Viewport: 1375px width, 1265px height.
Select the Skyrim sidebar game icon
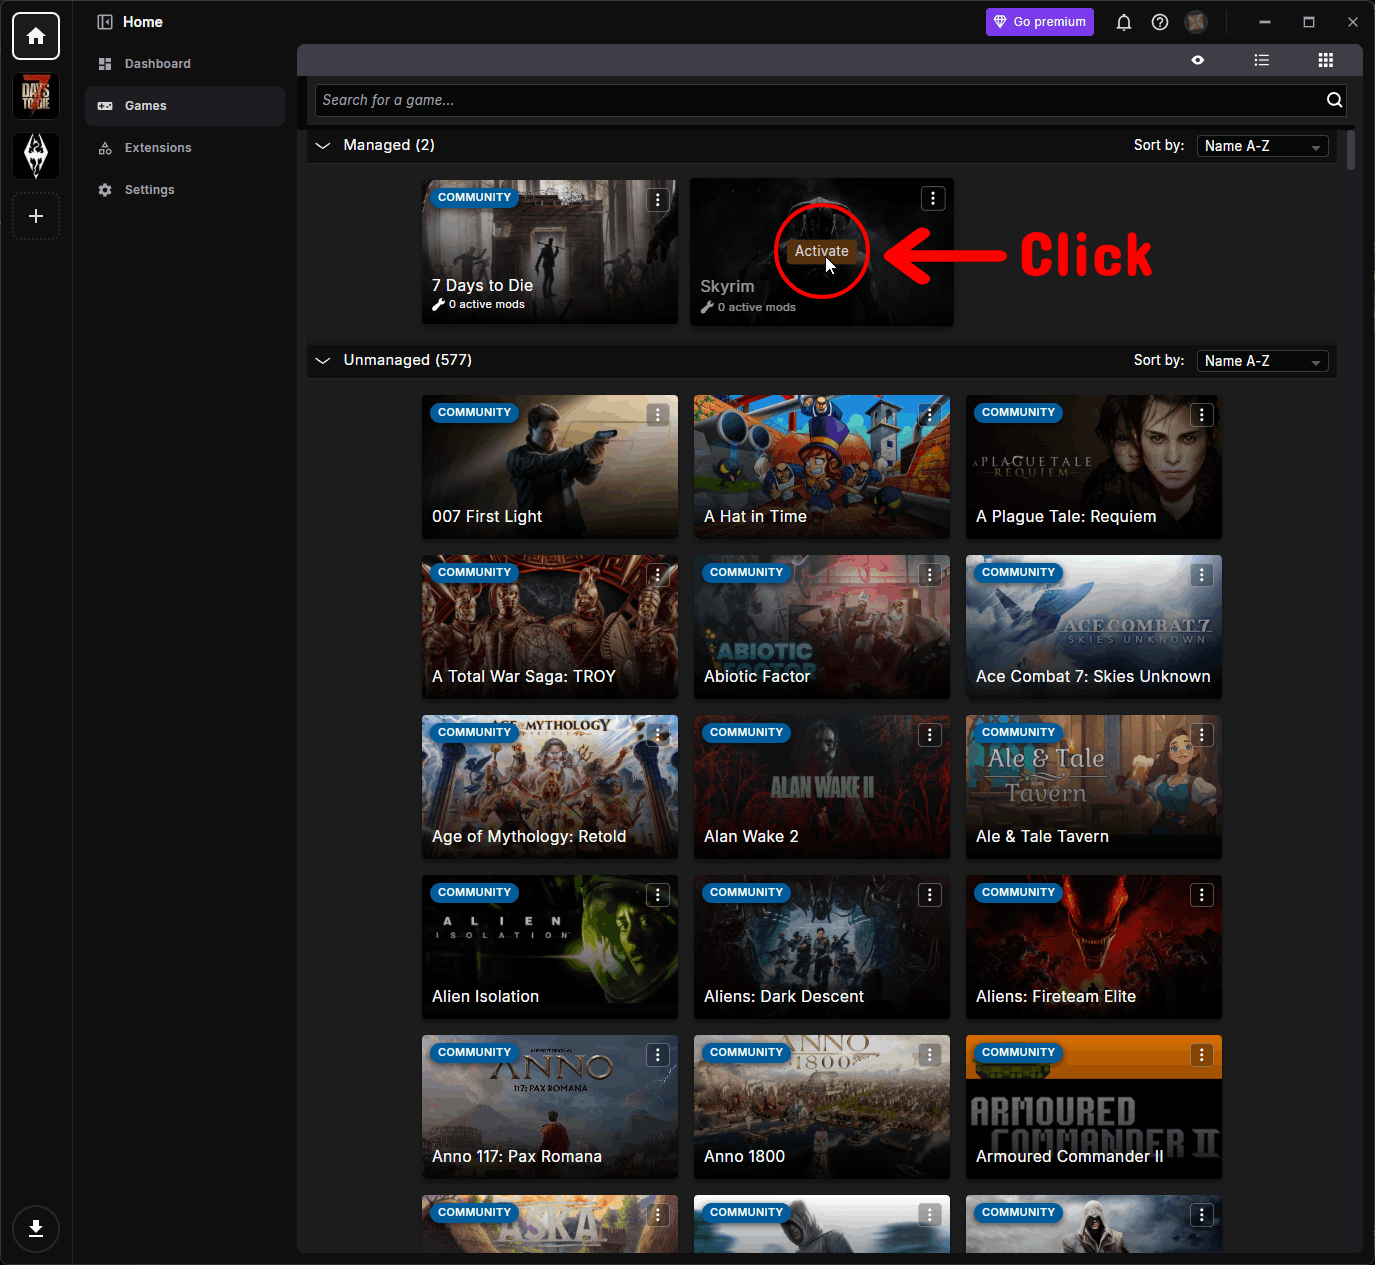(36, 156)
